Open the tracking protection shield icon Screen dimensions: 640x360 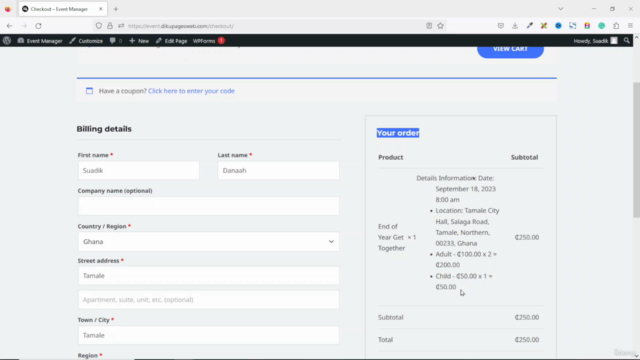coord(99,26)
